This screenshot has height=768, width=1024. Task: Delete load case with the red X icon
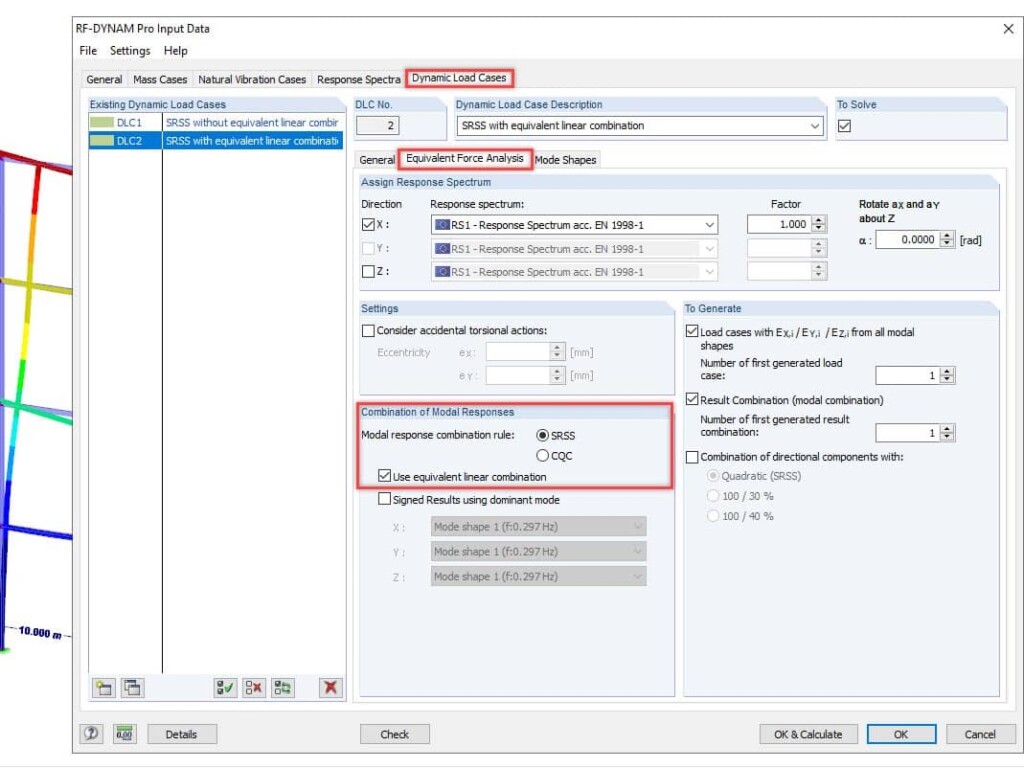point(330,688)
